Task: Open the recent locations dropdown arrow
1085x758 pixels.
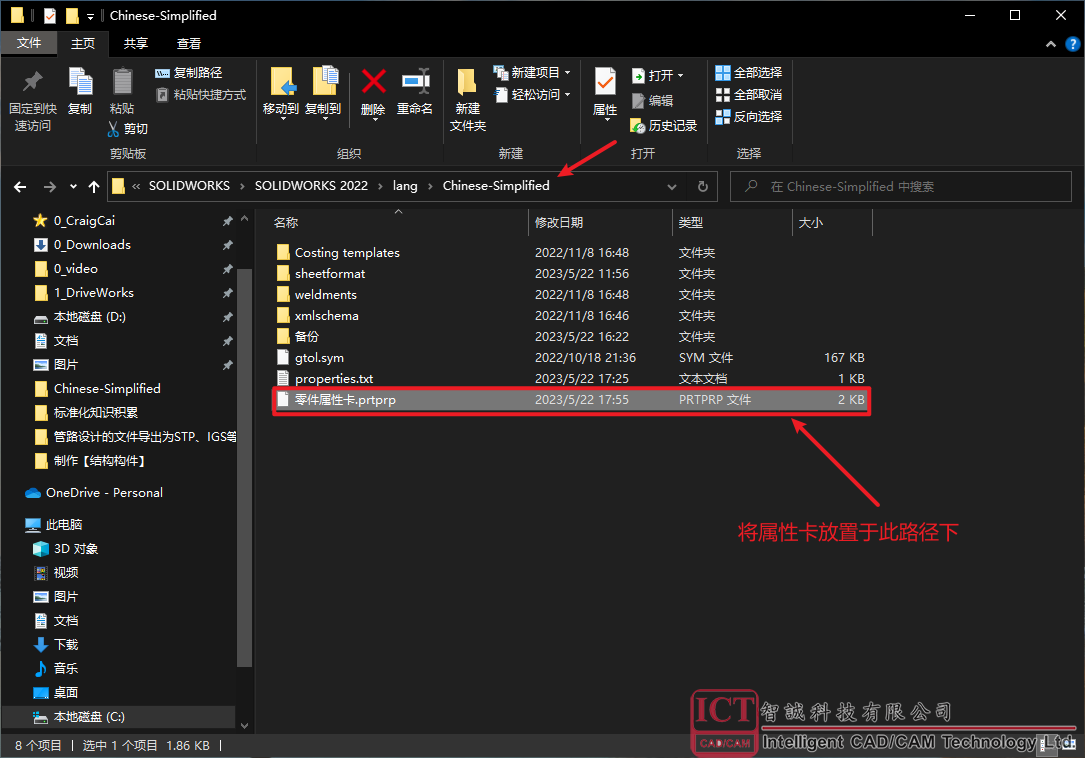Action: 73,186
